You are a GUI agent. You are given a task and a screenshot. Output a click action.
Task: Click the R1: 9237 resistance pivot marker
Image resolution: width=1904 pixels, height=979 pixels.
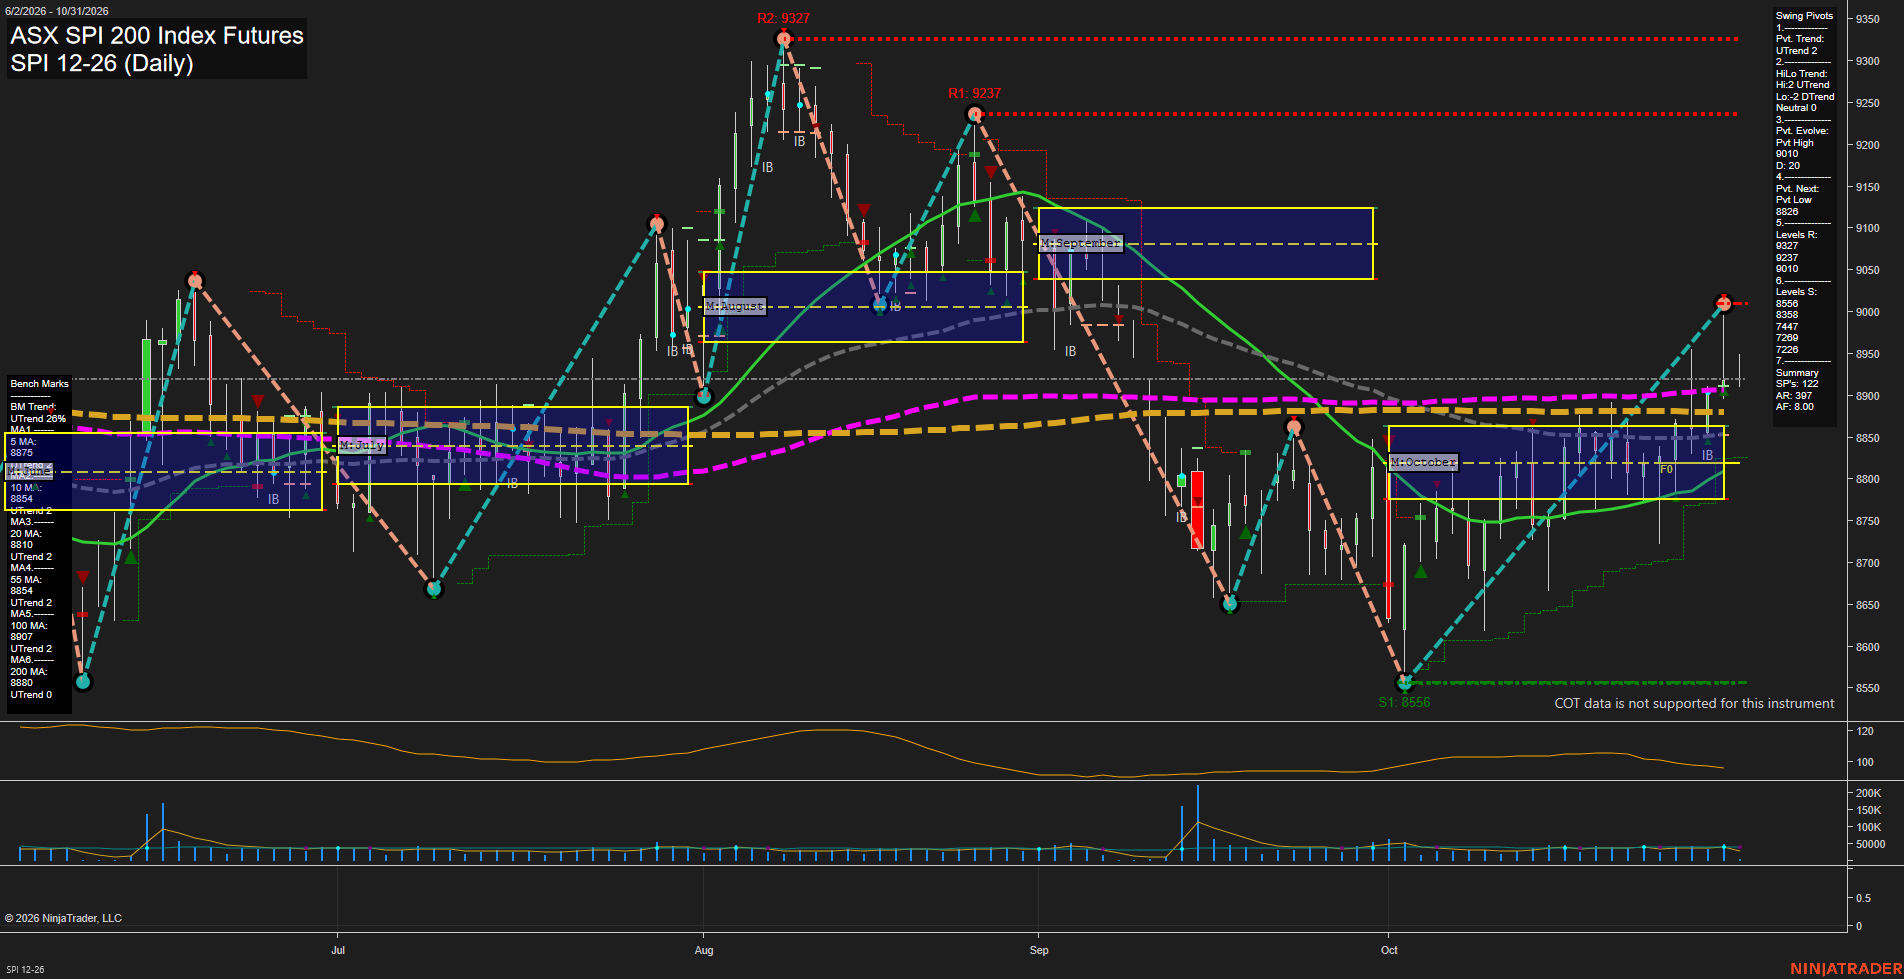point(975,115)
